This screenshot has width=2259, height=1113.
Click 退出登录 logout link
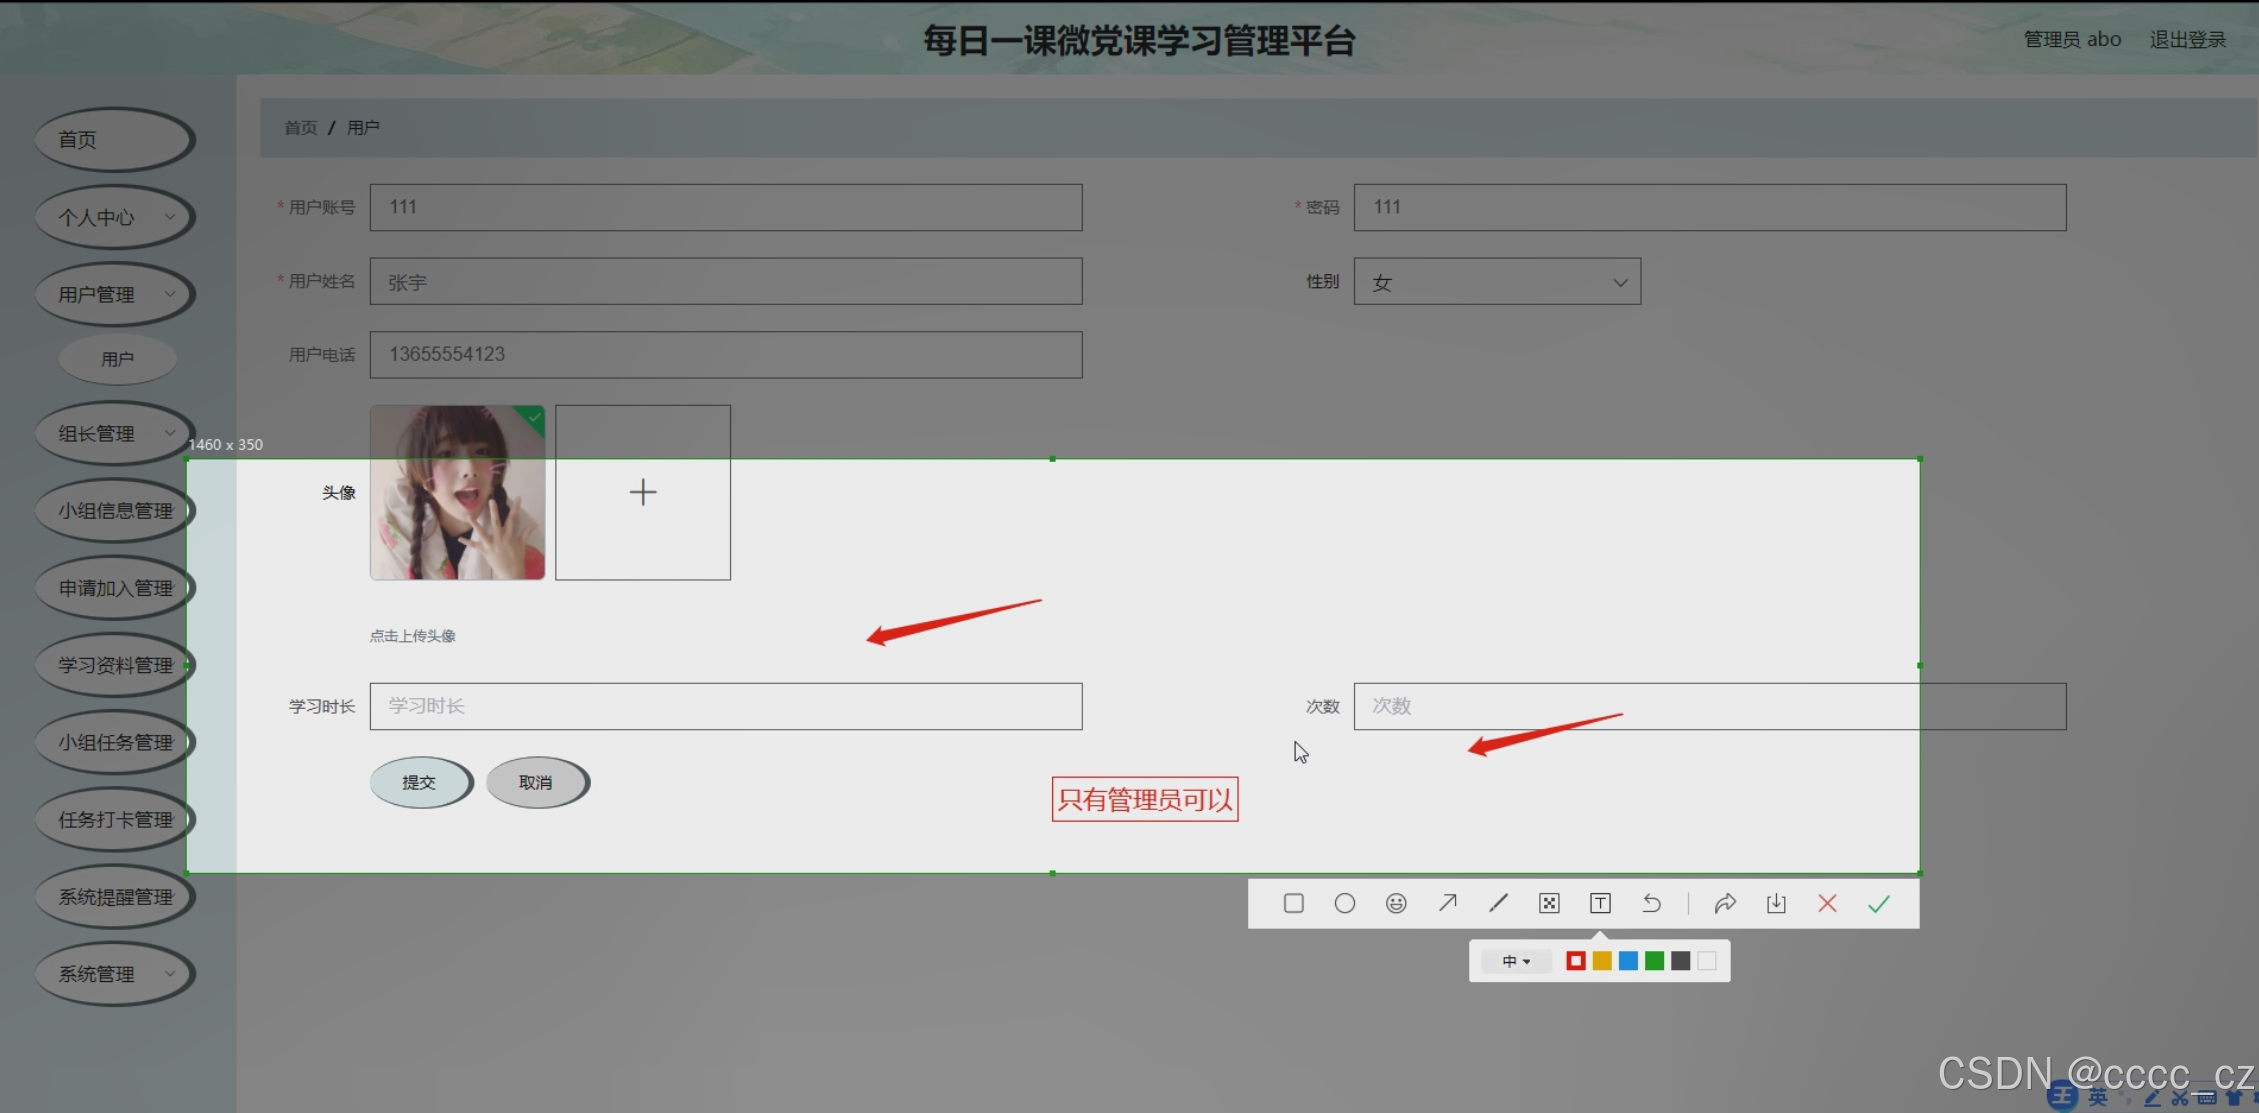[2187, 39]
